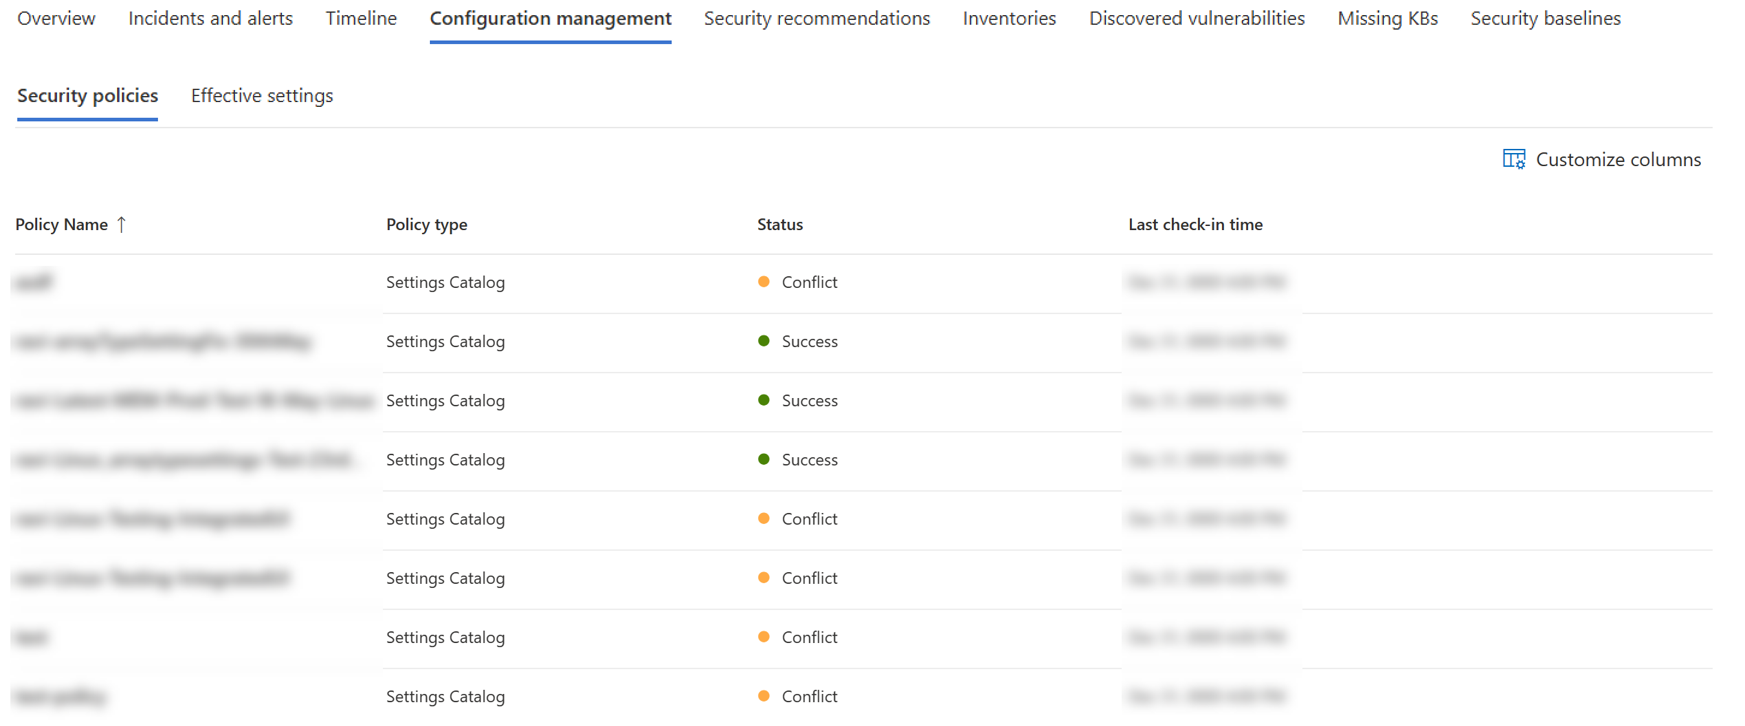Open the Security baselines tab
Screen dimensions: 1745x726
tap(1545, 19)
